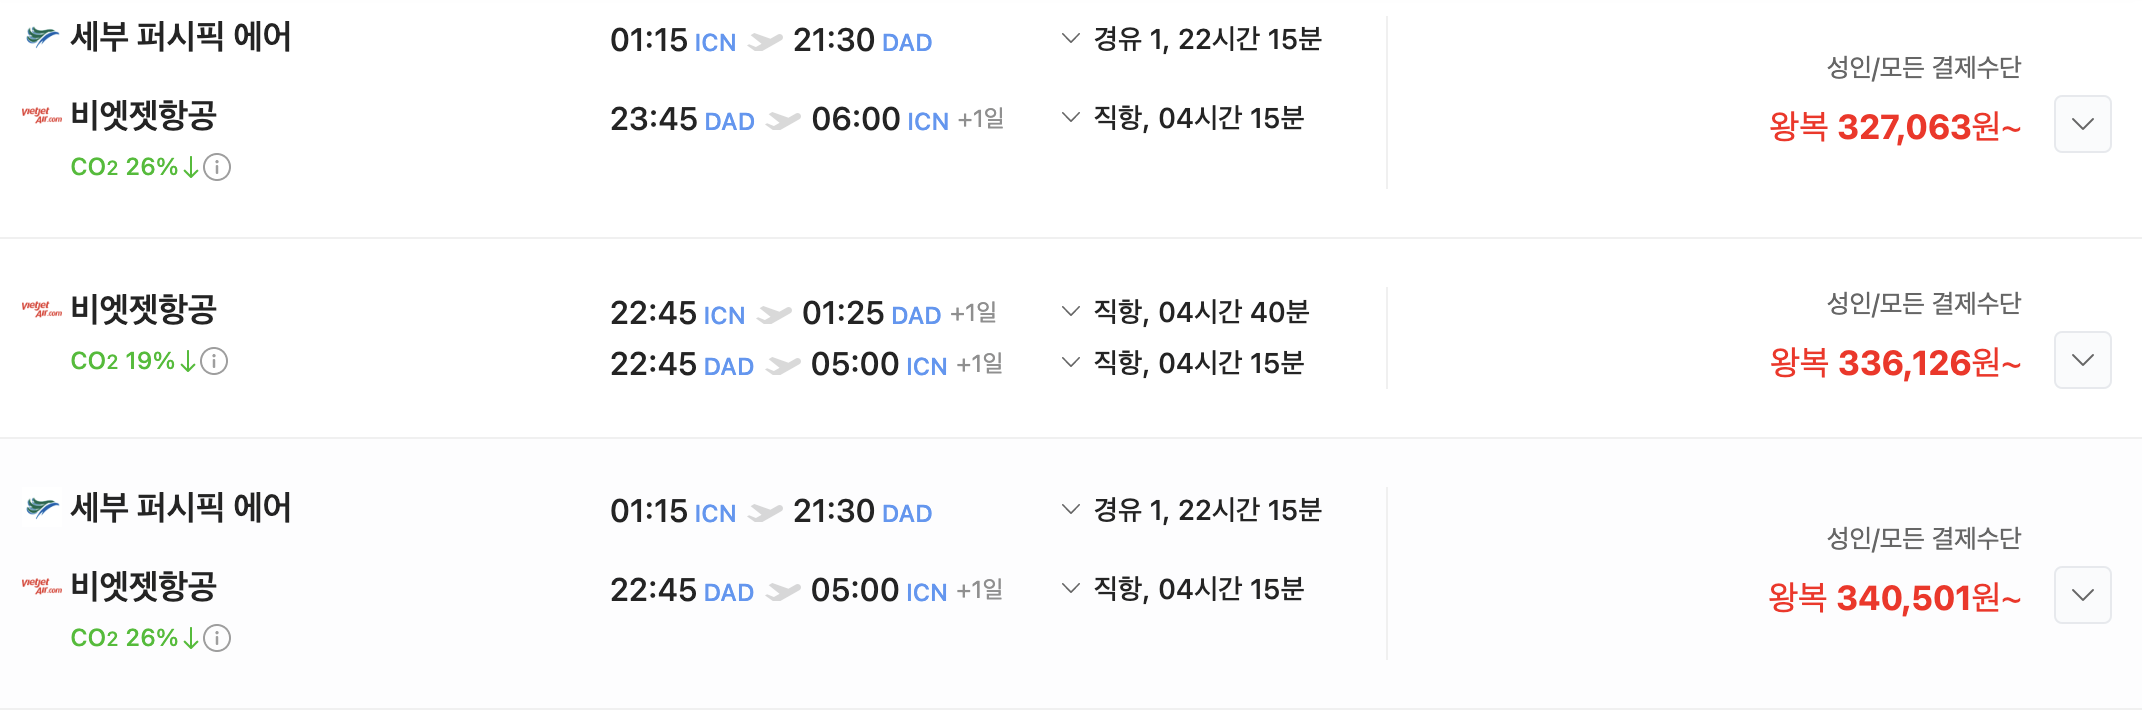This screenshot has height=710, width=2142.
Task: Expand fare details for 336,126원 result
Action: coord(2082,360)
